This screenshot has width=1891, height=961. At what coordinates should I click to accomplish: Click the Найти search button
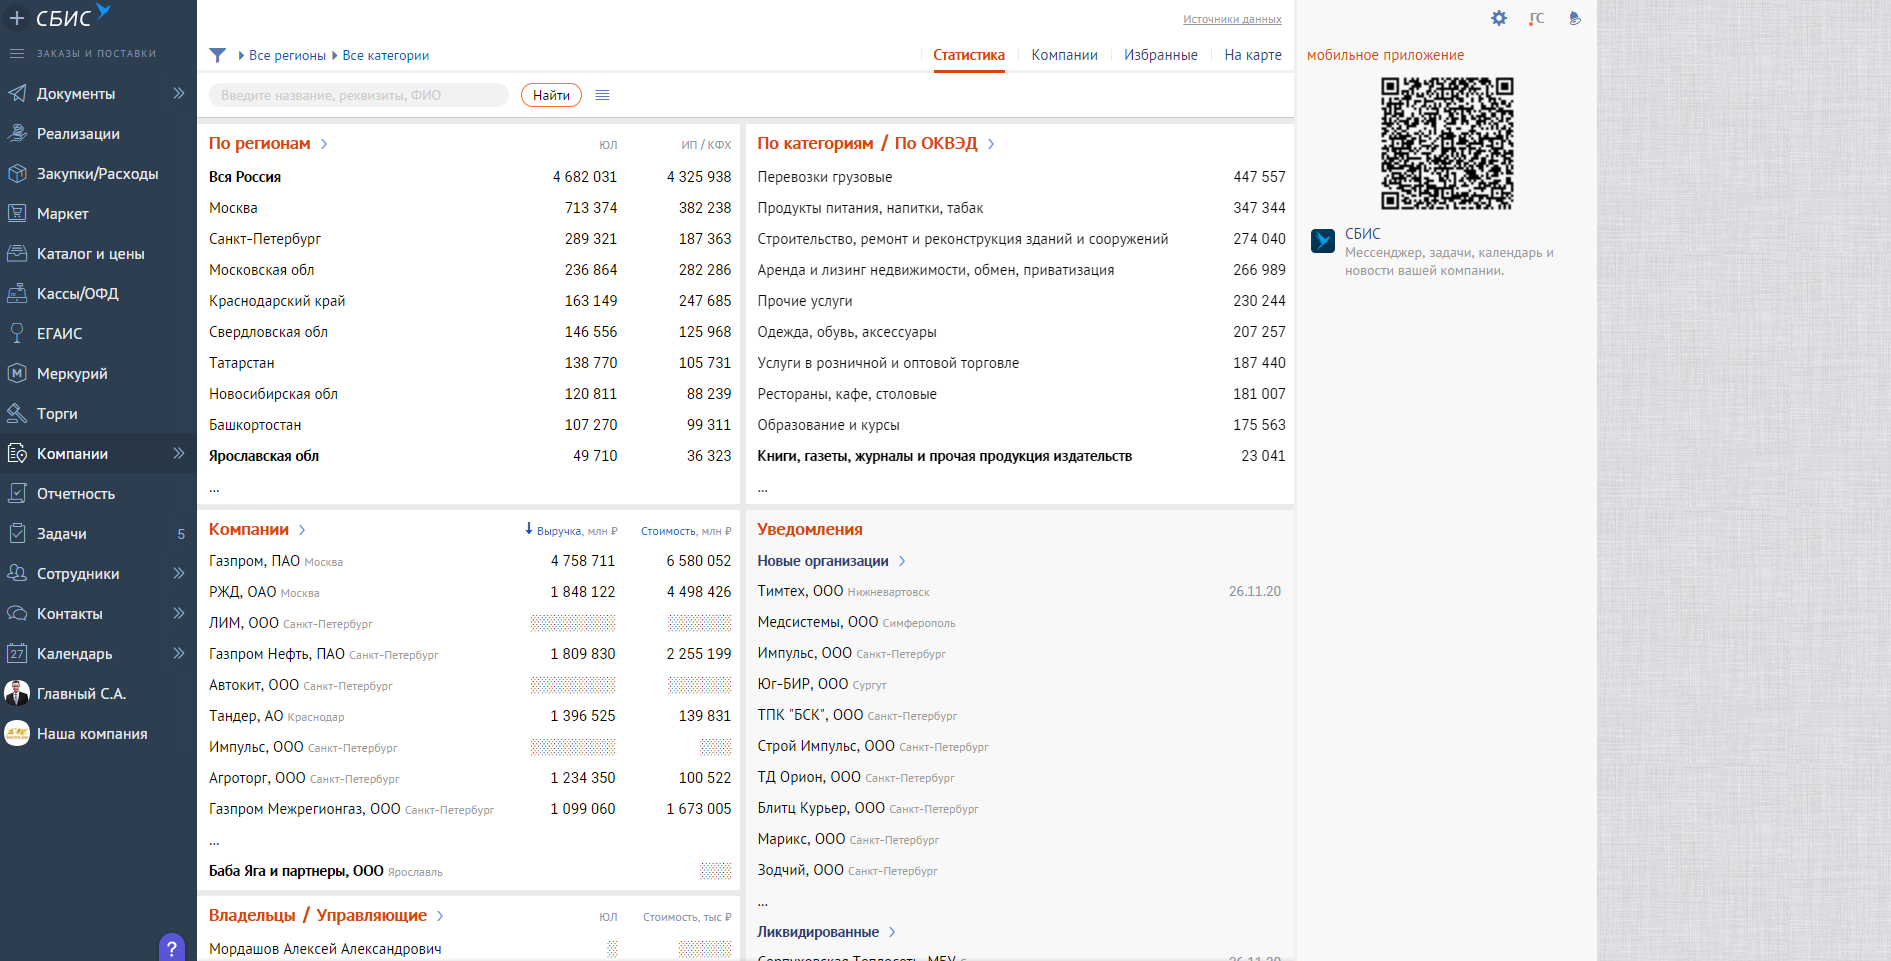pos(551,95)
